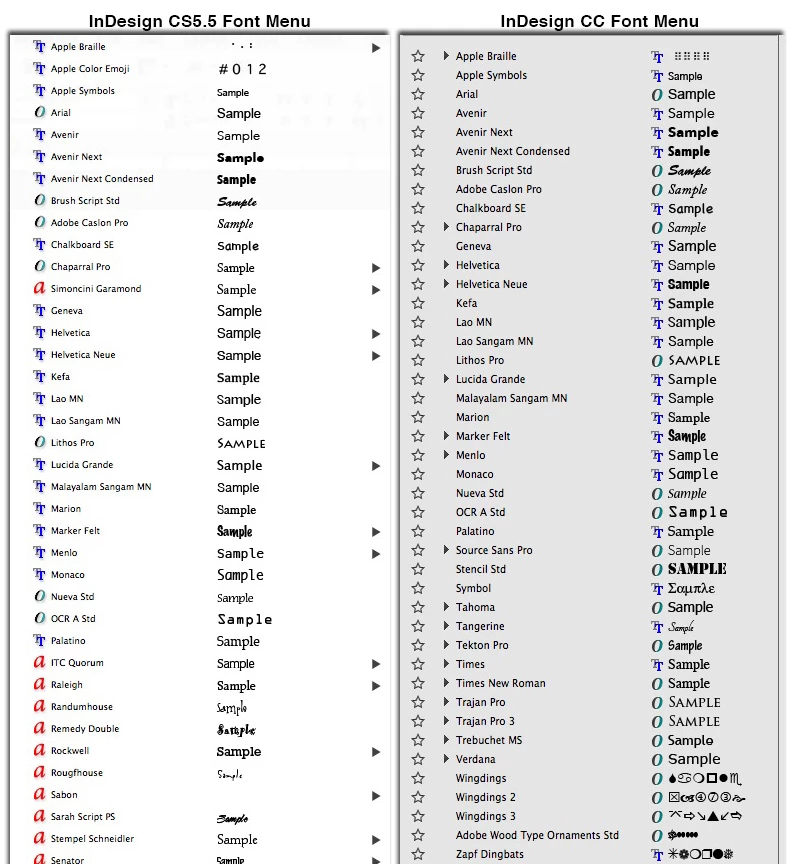Image resolution: width=792 pixels, height=864 pixels.
Task: Click the OpenType icon beside Arial in CS5.5 menu
Action: (39, 112)
